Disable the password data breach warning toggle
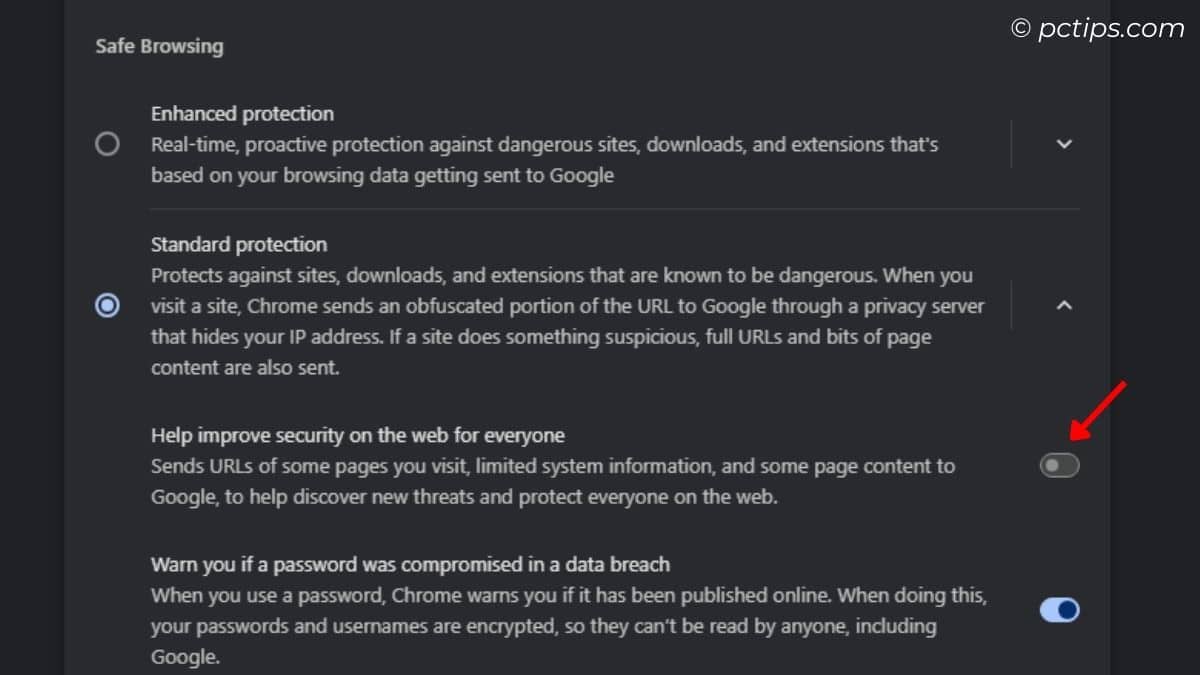 point(1059,610)
